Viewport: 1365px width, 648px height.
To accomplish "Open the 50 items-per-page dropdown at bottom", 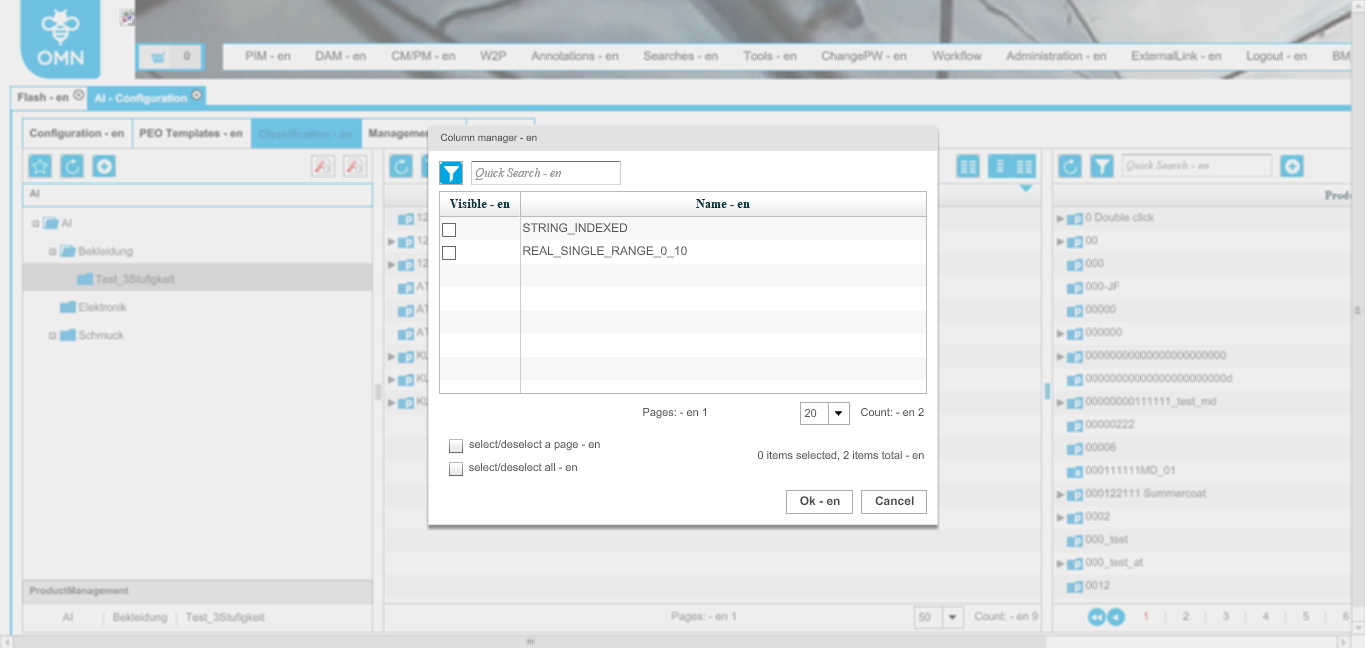I will coord(951,617).
